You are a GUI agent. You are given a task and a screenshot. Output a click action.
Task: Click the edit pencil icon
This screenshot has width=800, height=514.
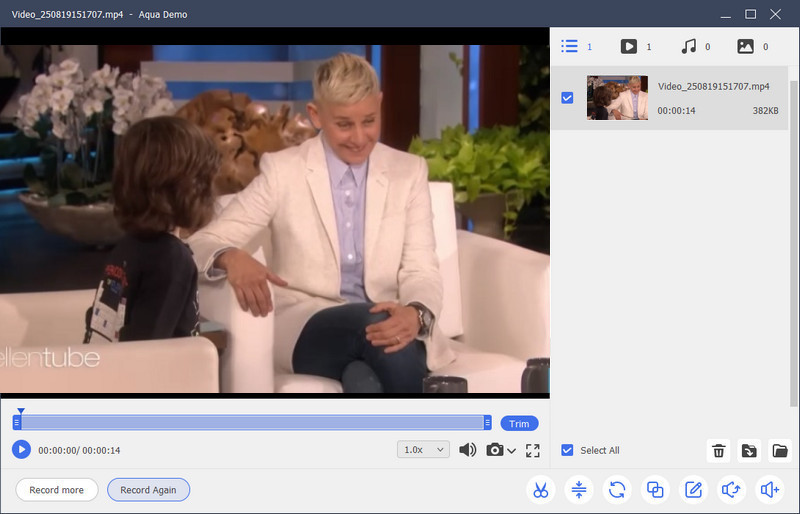coord(692,490)
